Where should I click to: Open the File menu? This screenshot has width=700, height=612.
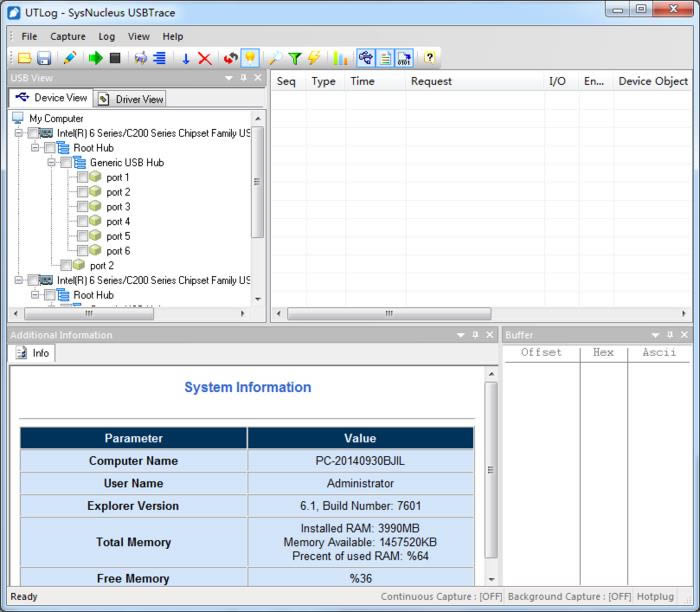click(x=29, y=37)
